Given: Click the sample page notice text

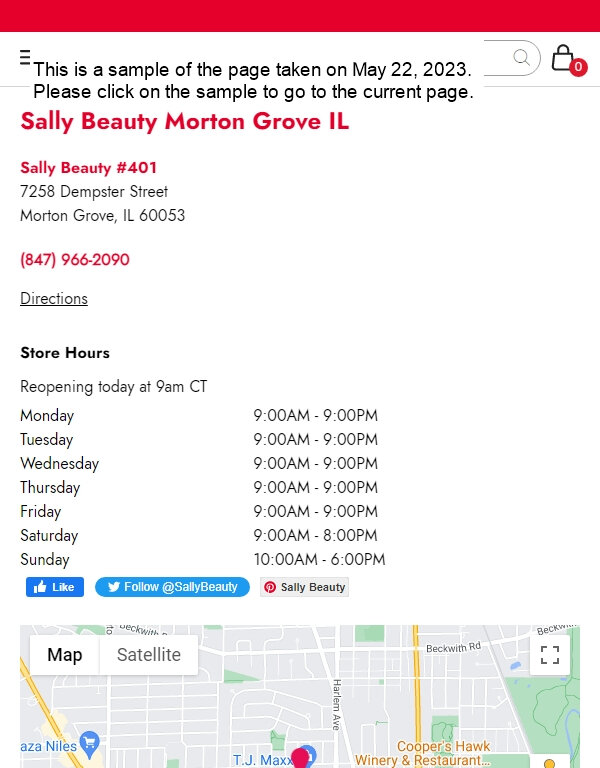Looking at the screenshot, I should [x=253, y=80].
